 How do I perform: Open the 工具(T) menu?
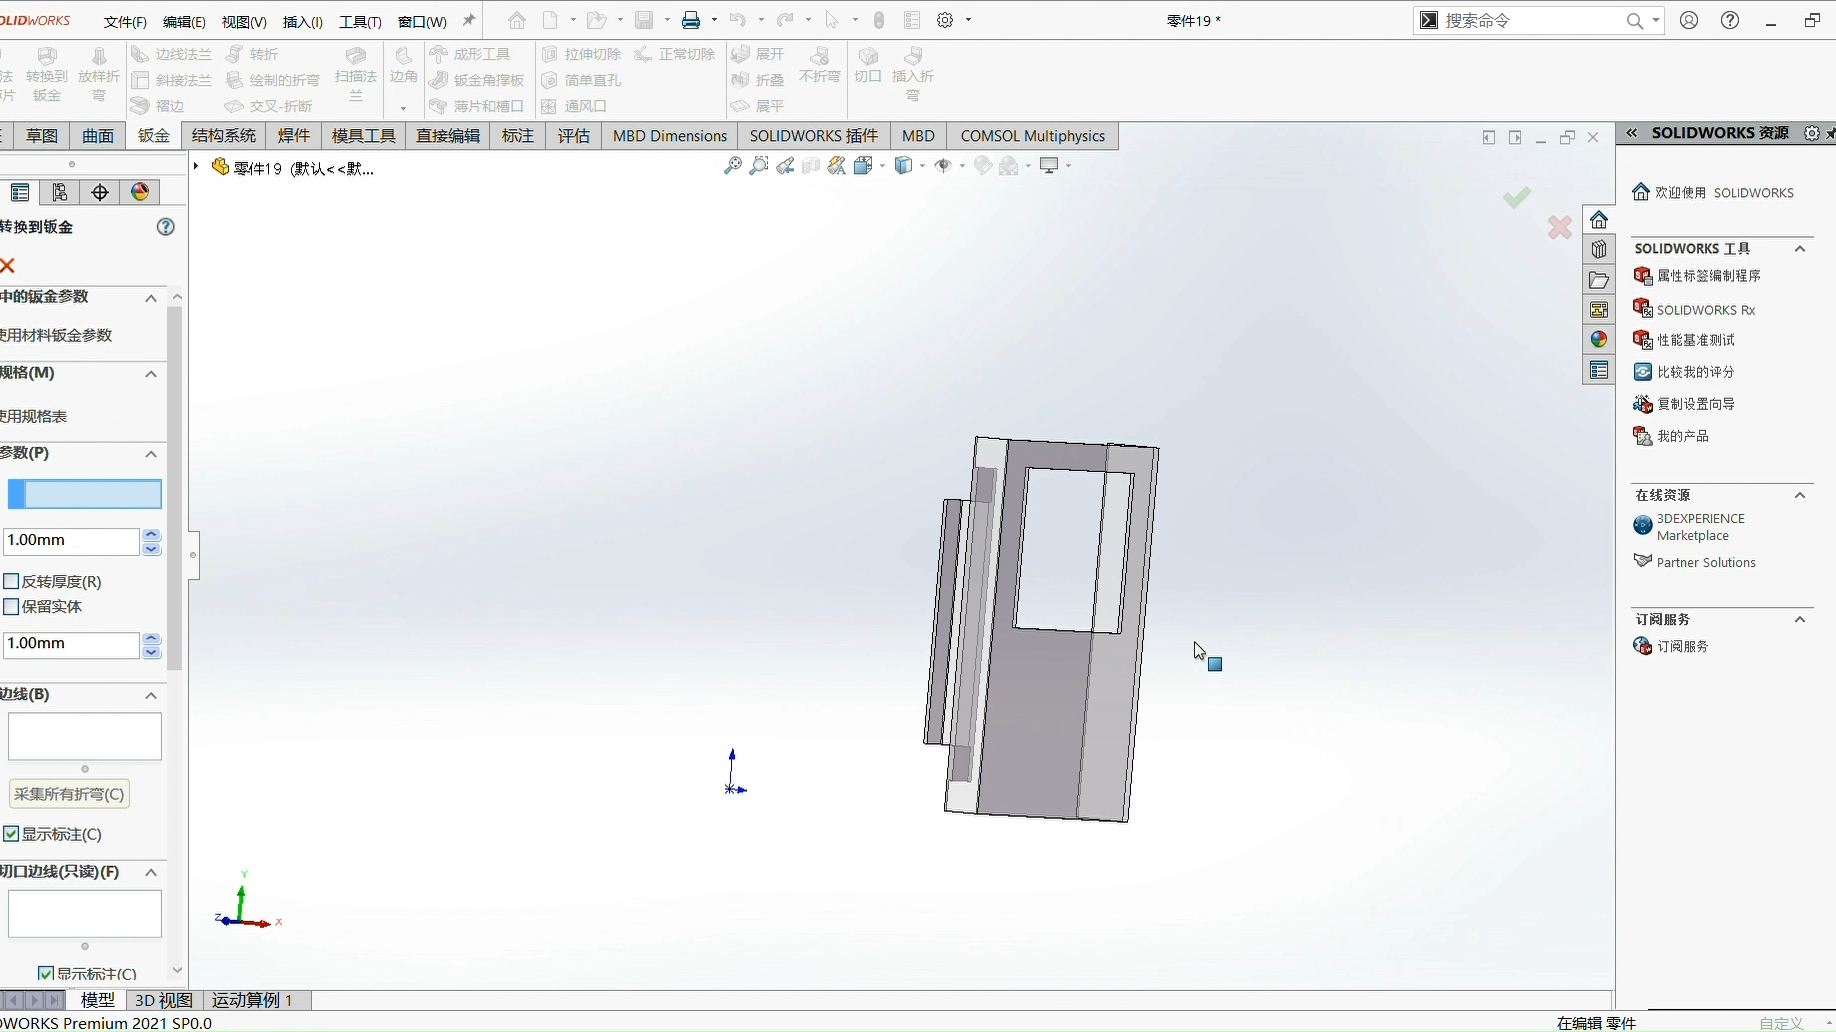[x=360, y=20]
